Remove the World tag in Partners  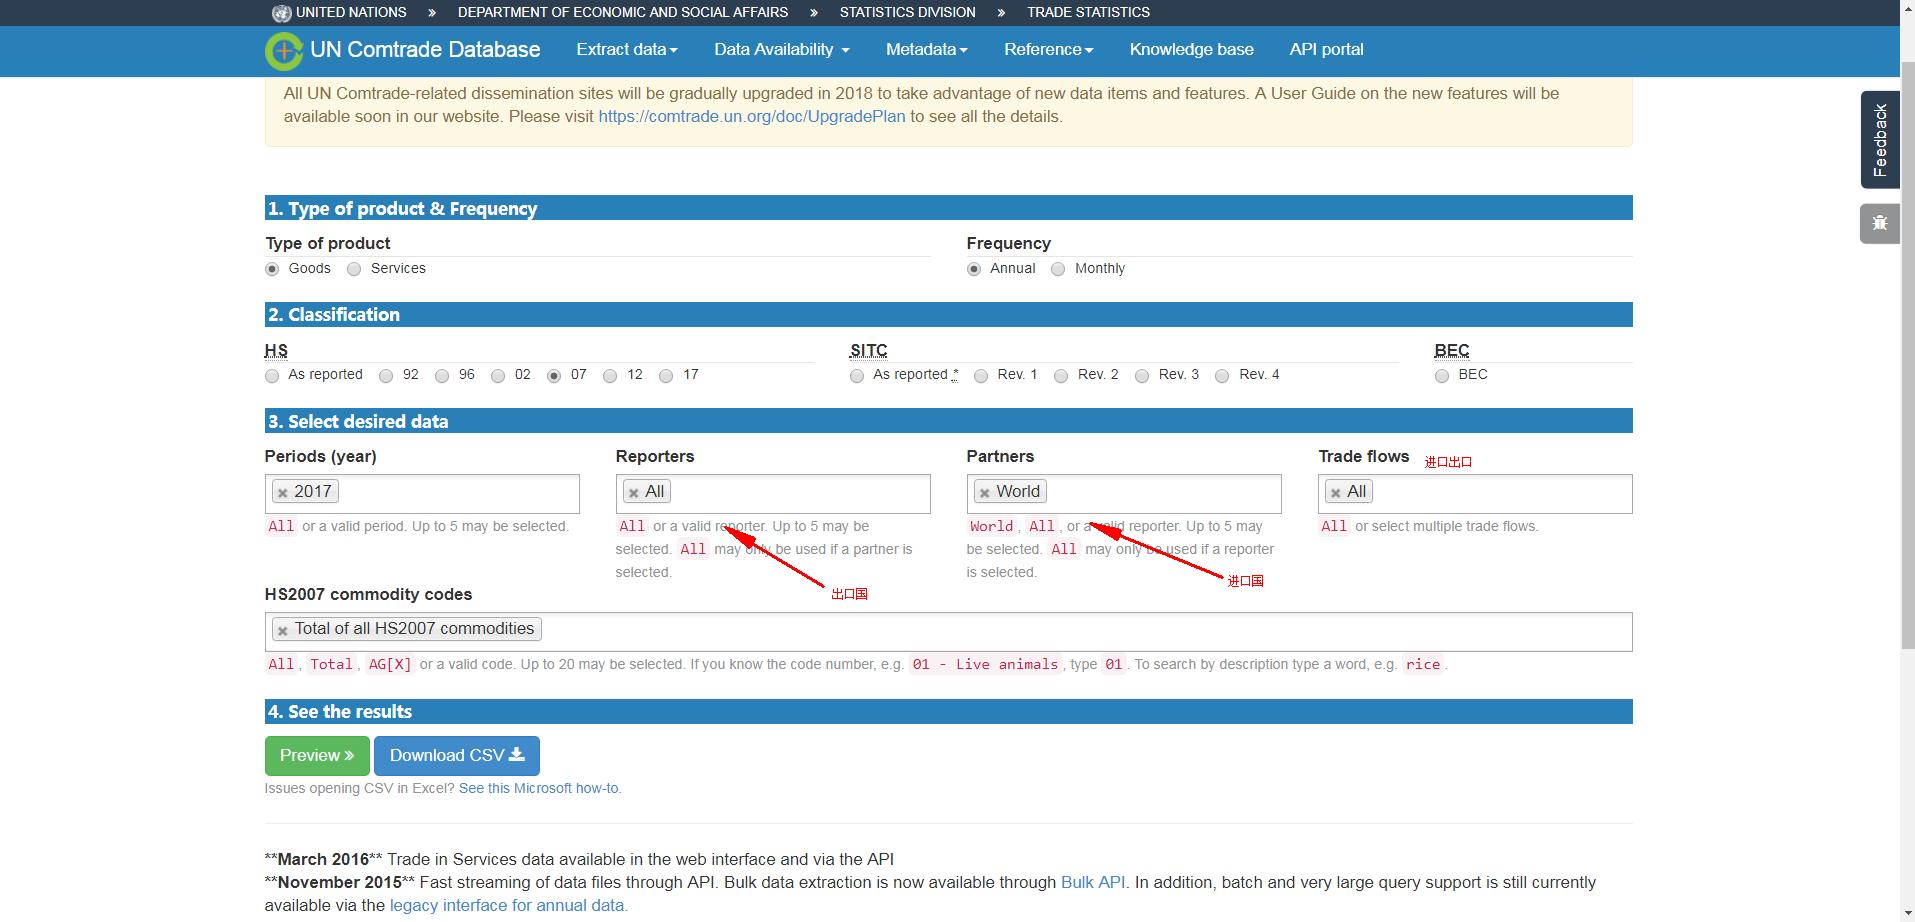tap(985, 493)
